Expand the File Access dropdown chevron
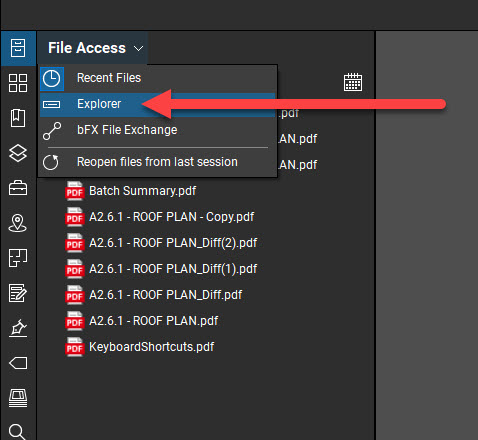The width and height of the screenshot is (478, 440). [x=138, y=49]
